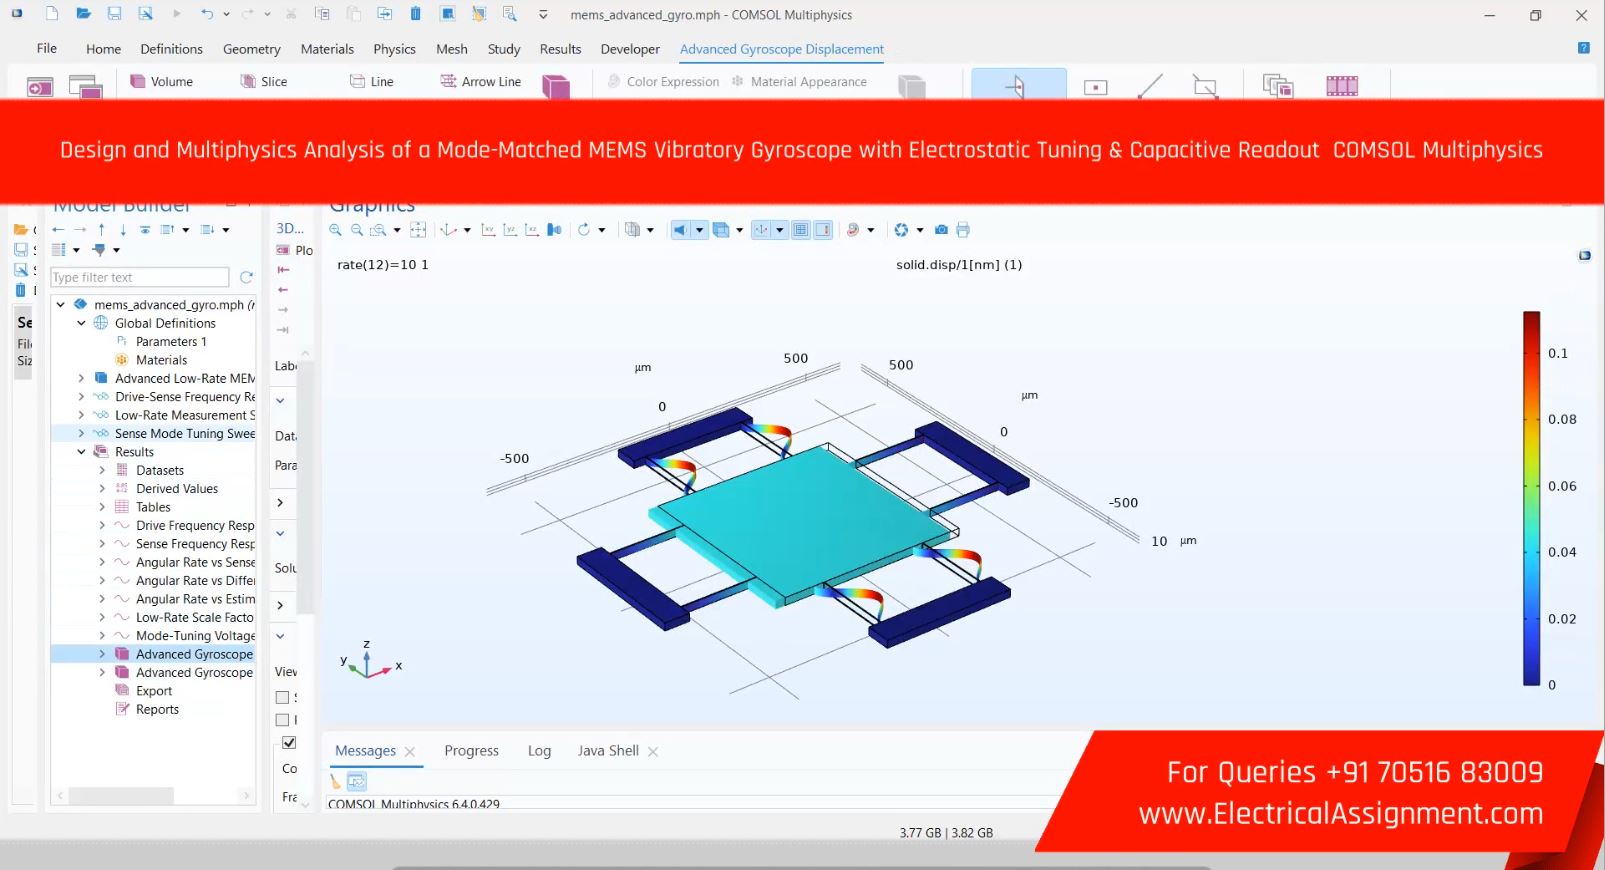Click the zoom in magnifier in Graphics
This screenshot has height=870, width=1605.
point(336,230)
